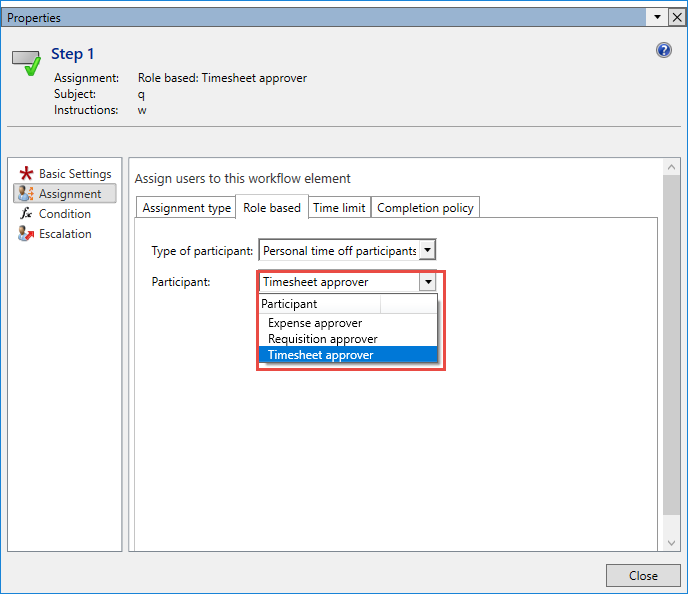Click the Escalation user arrow icon
This screenshot has width=688, height=594.
[26, 233]
